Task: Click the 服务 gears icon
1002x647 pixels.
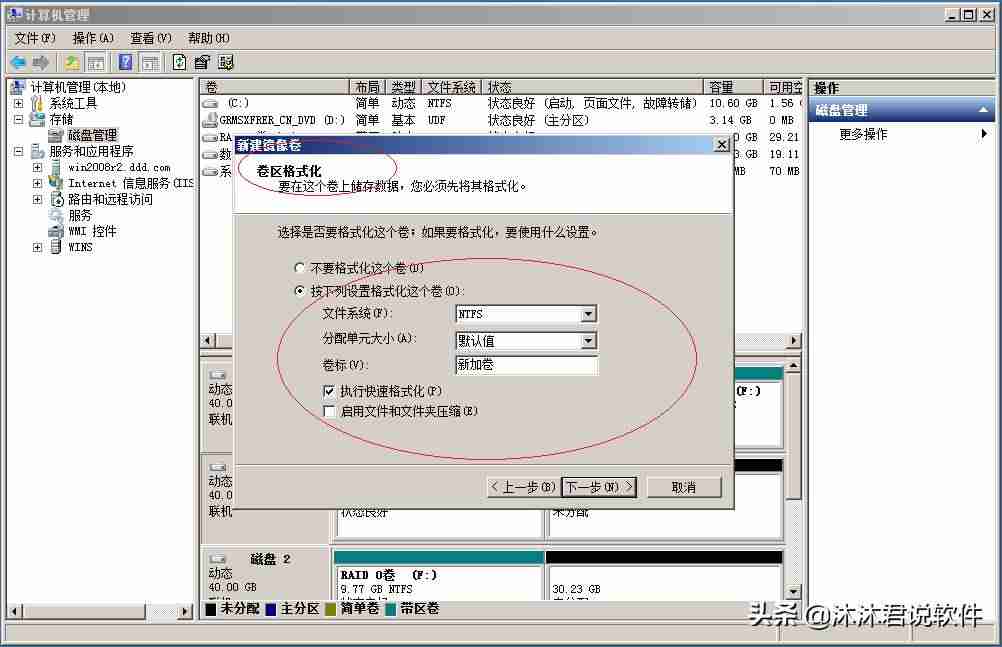Action: [56, 215]
